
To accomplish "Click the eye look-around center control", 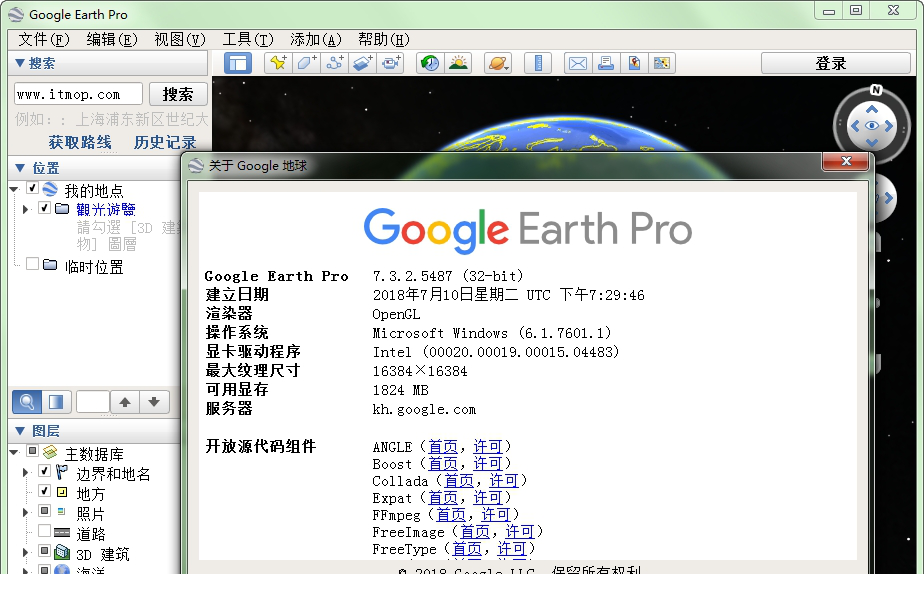I will [872, 126].
